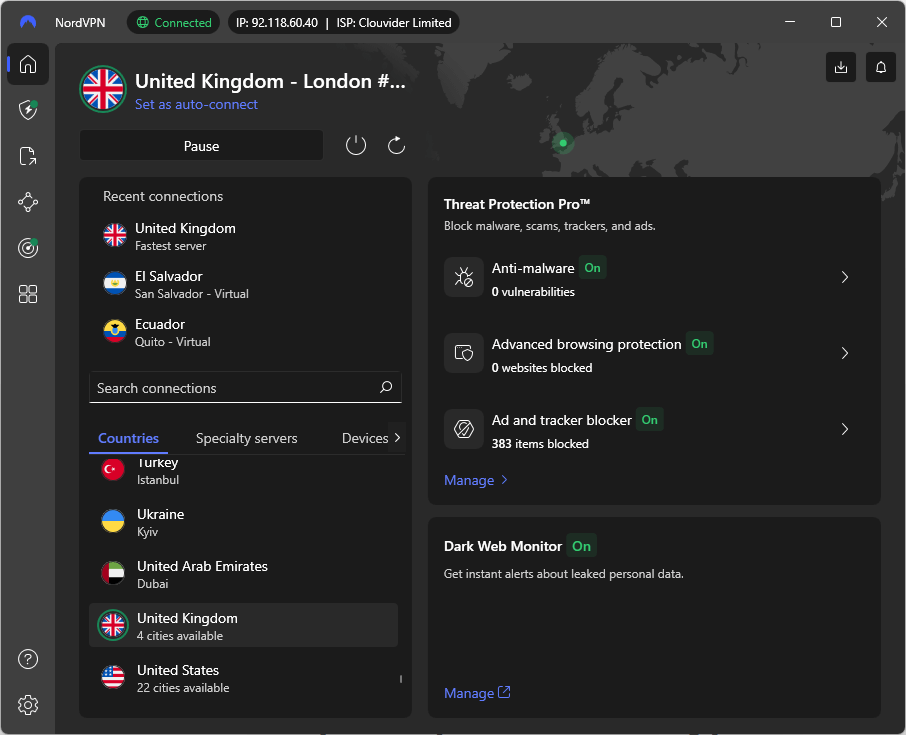Image resolution: width=906 pixels, height=735 pixels.
Task: Click the Recent connections heading
Action: (x=163, y=196)
